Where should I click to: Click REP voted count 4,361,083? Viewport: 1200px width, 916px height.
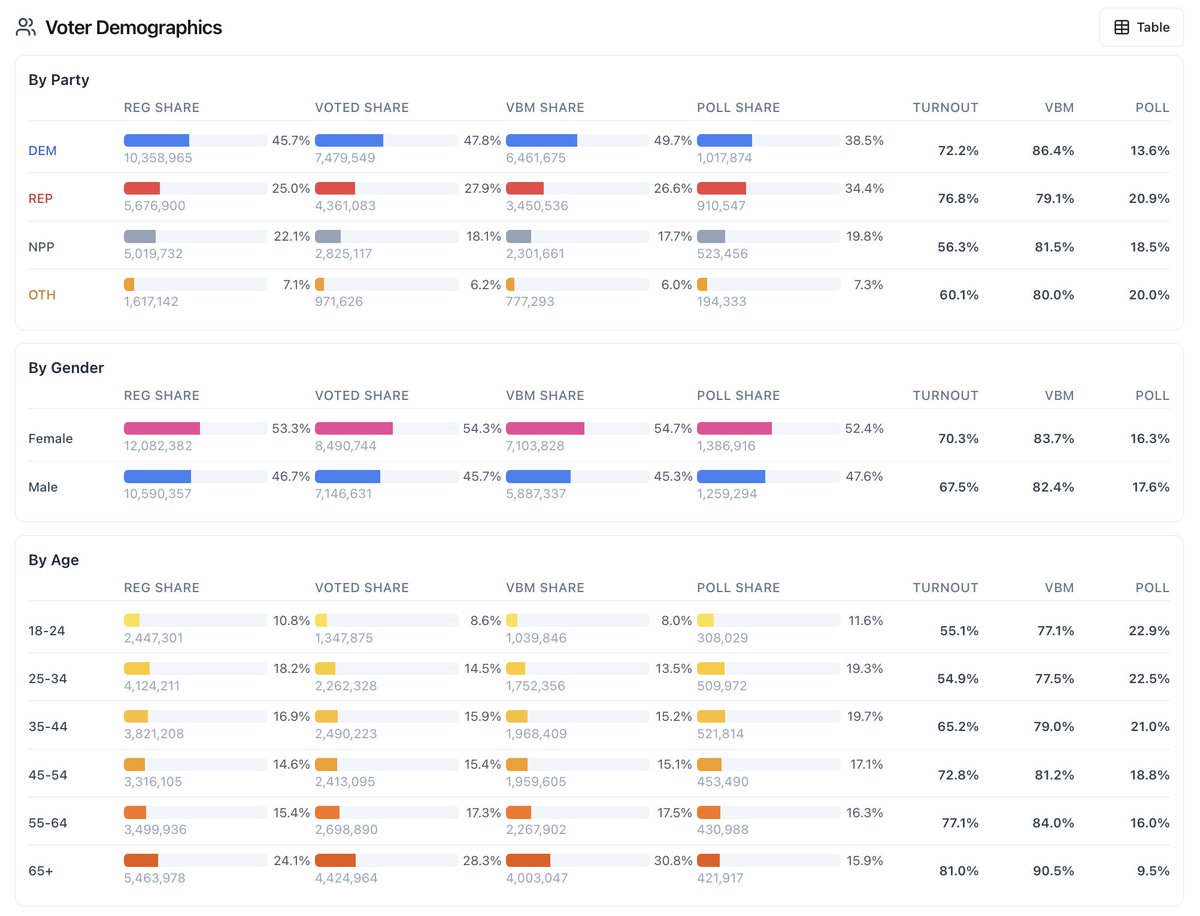345,206
